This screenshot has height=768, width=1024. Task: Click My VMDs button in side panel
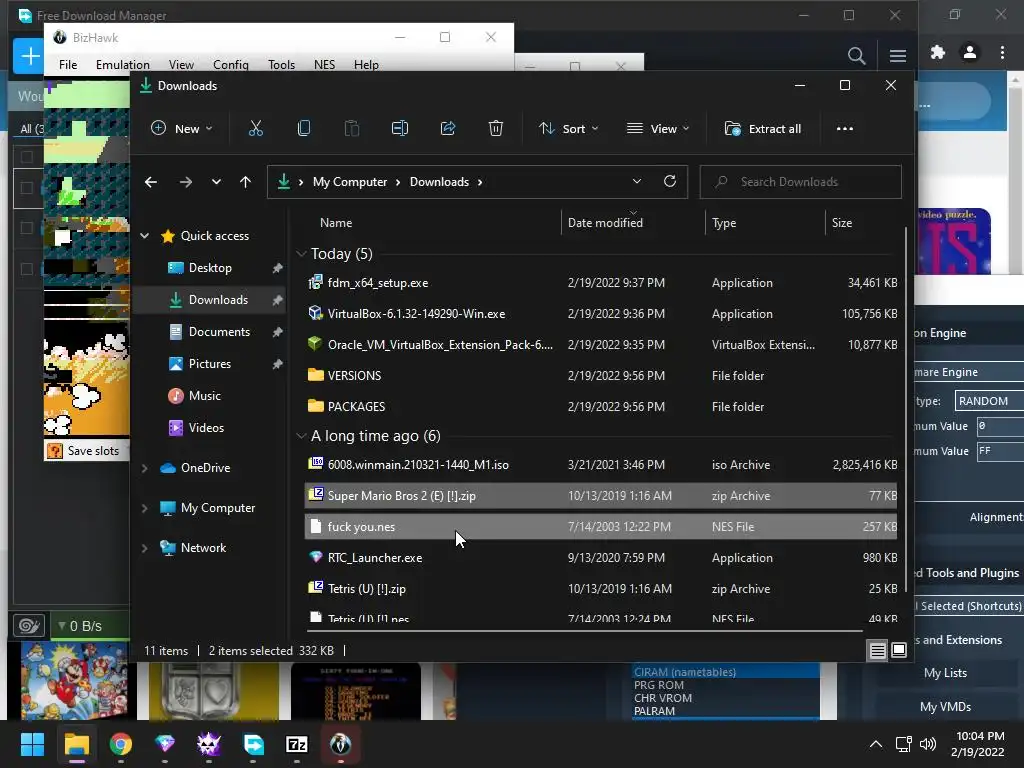click(945, 707)
